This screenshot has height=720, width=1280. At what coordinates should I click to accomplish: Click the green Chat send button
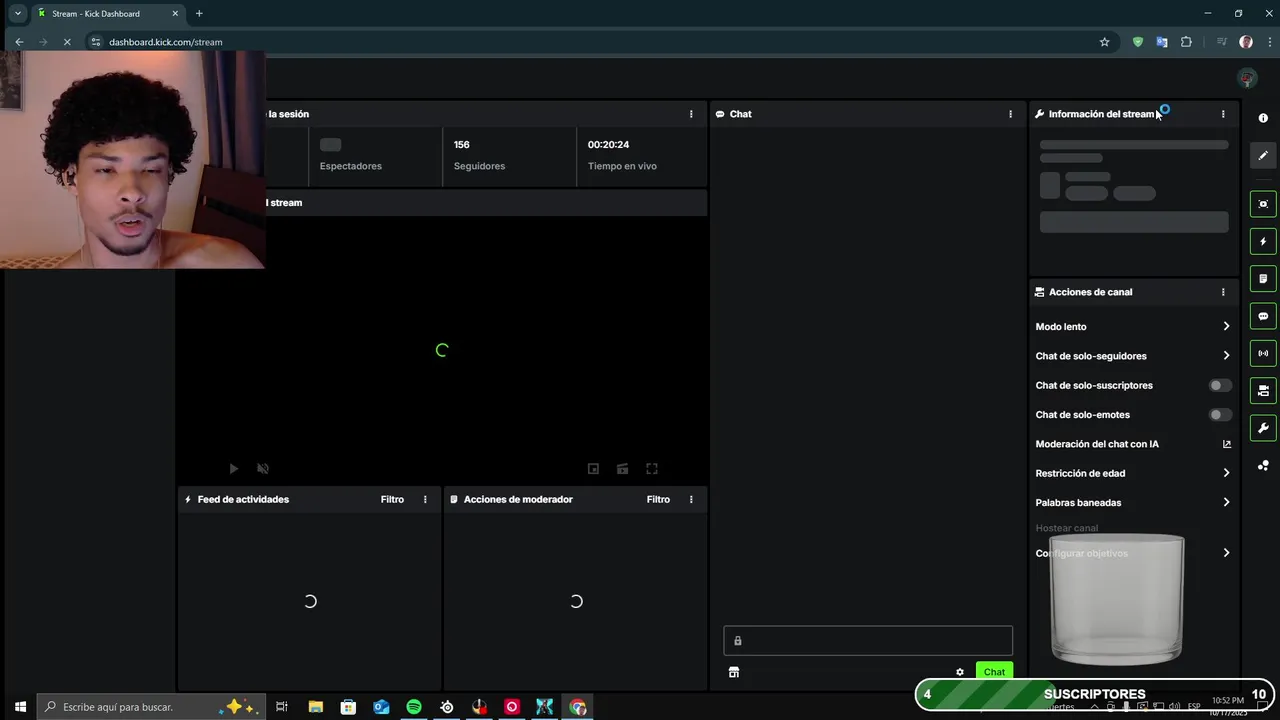point(994,672)
